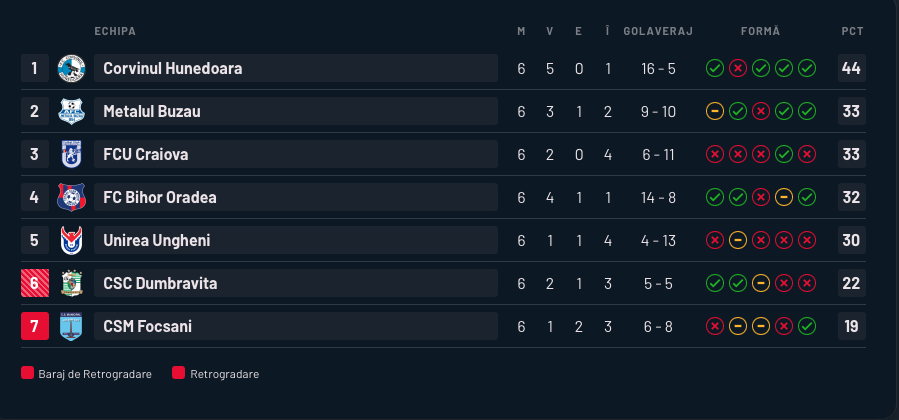
Task: Click the FC Bihor Oradea badge
Action: pos(71,197)
